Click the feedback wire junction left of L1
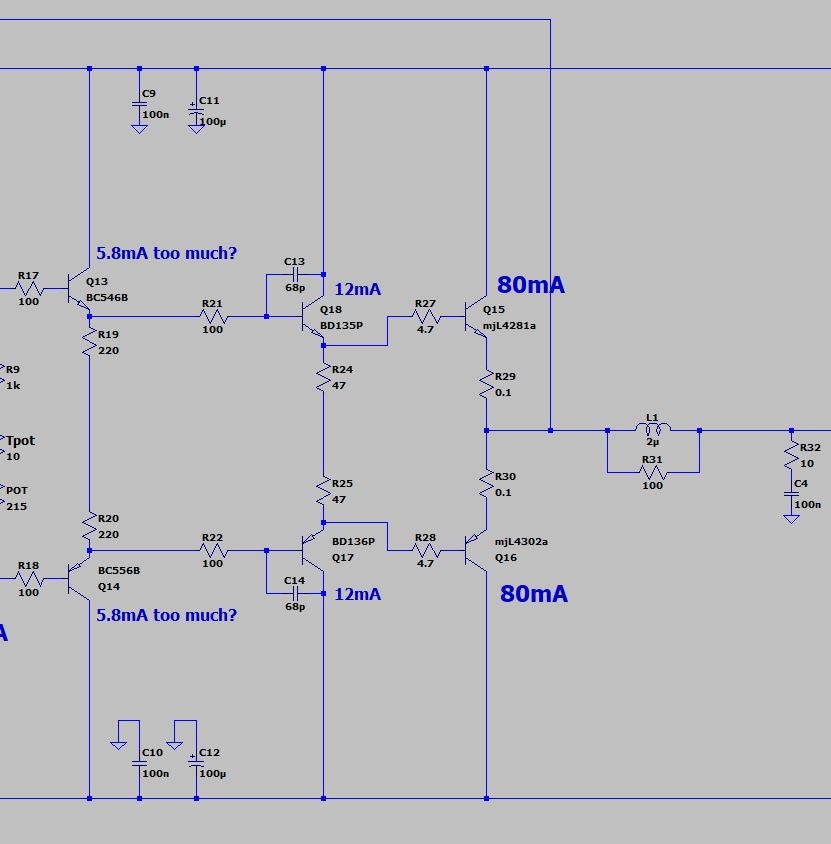The image size is (831, 844). (551, 431)
